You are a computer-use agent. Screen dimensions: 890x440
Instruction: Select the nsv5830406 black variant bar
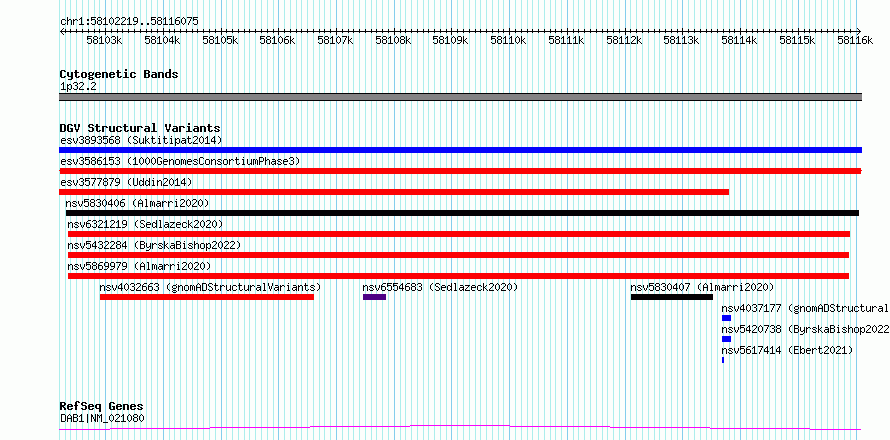click(463, 213)
